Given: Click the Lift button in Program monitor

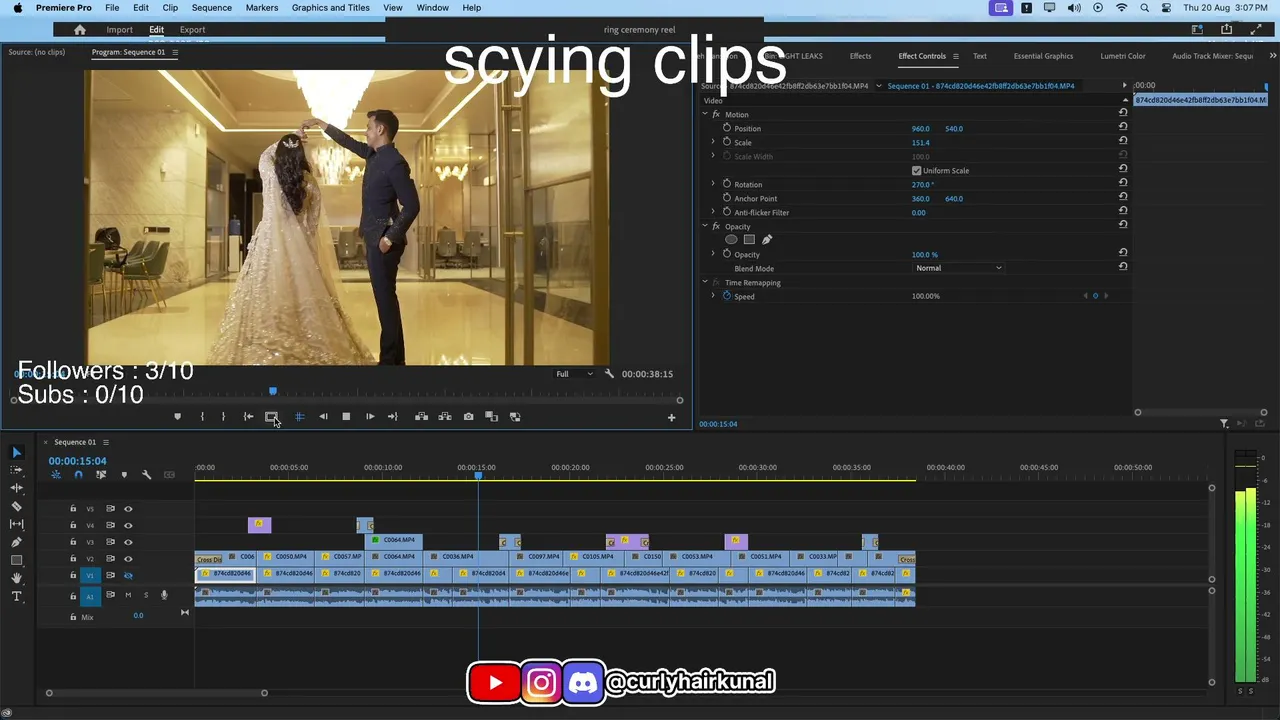Looking at the screenshot, I should tap(421, 417).
